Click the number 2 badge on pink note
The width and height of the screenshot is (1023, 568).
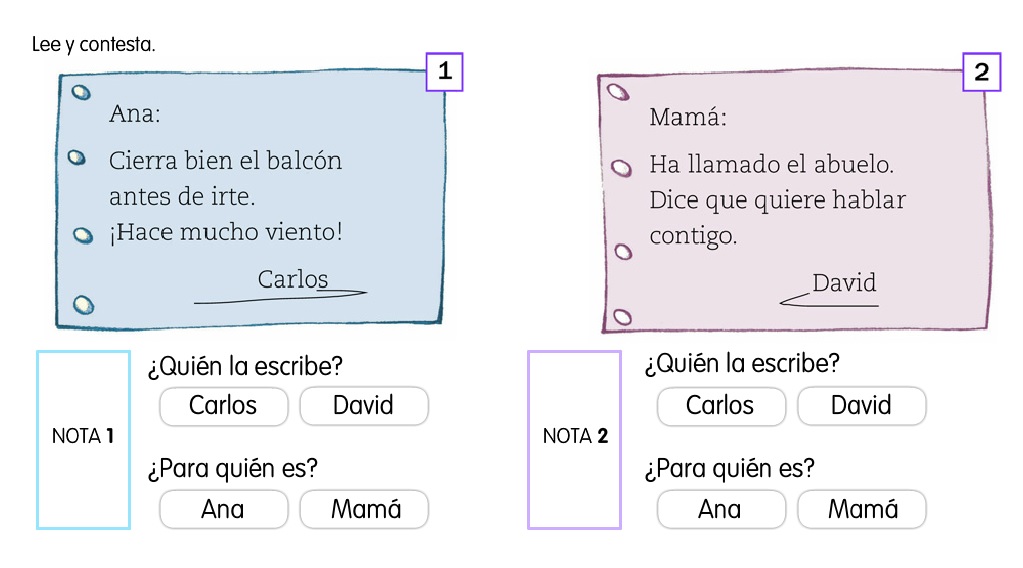pyautogui.click(x=981, y=72)
